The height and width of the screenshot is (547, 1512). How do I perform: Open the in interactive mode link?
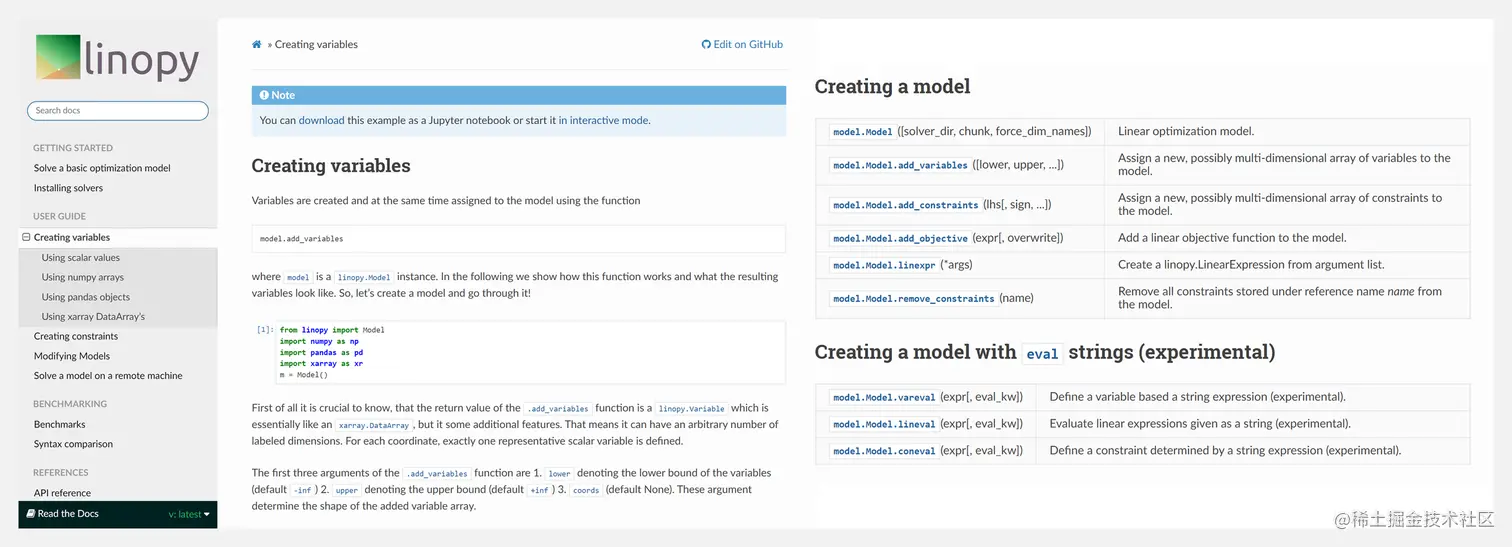coord(603,121)
